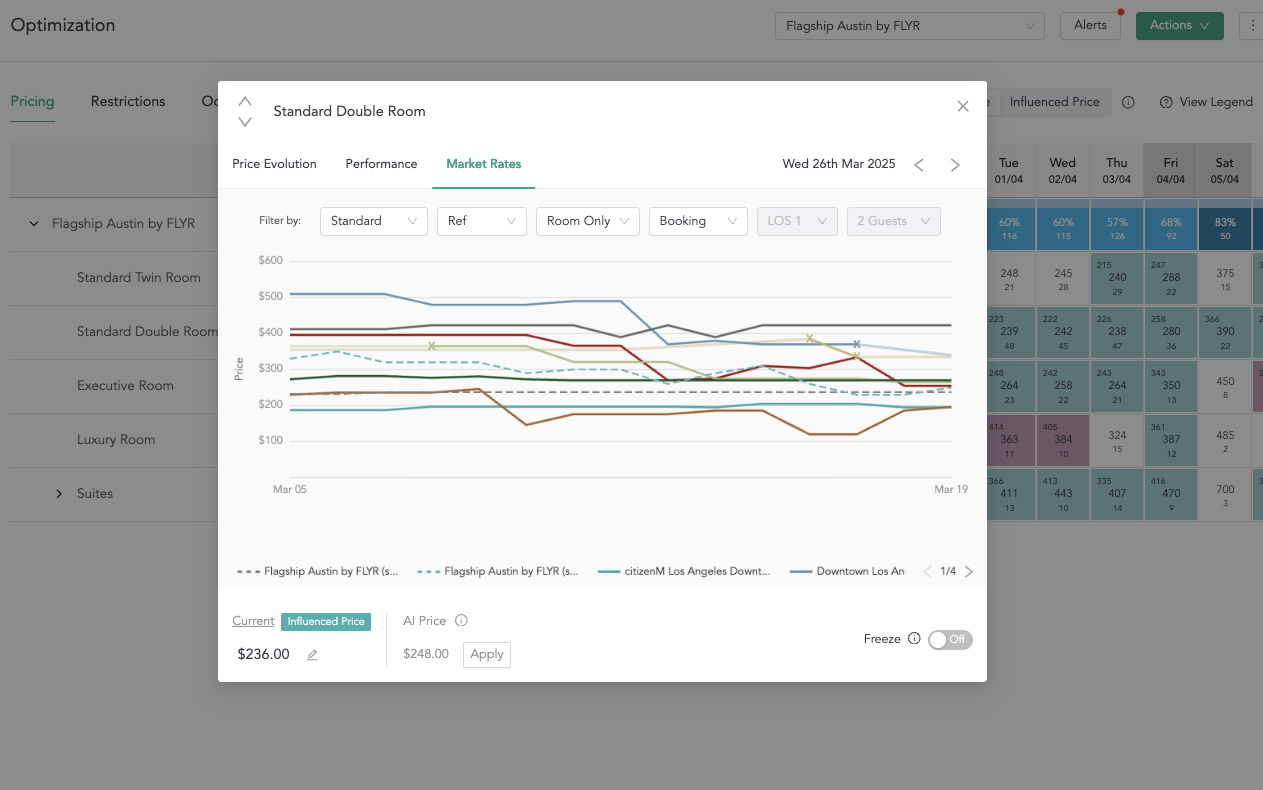Move to previous room type with up chevron

point(245,101)
